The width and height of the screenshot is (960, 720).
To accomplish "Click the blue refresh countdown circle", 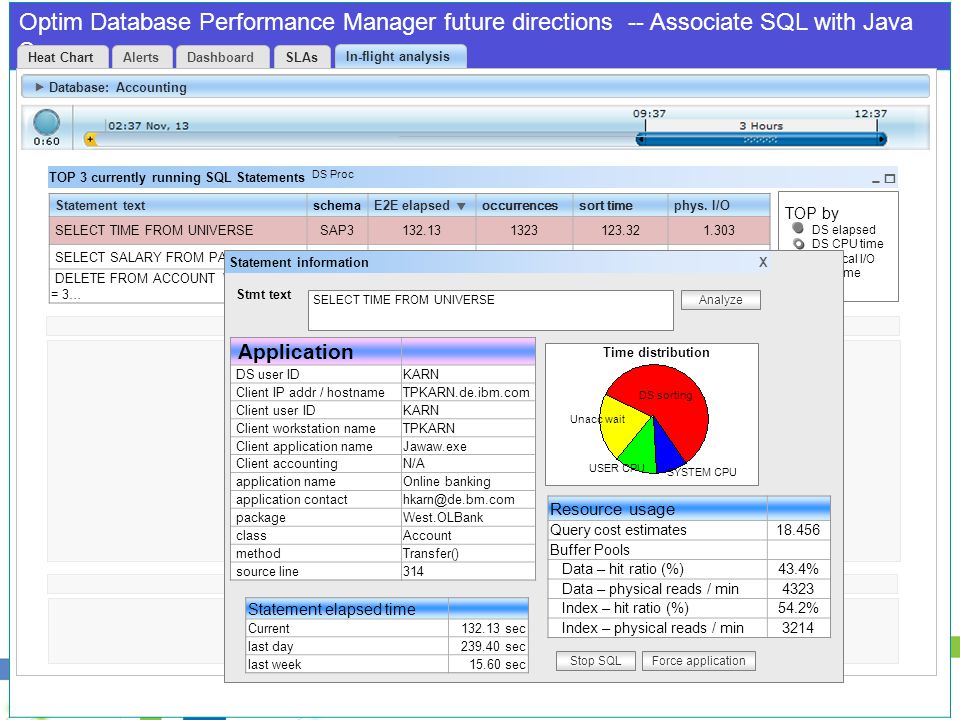I will [x=47, y=122].
